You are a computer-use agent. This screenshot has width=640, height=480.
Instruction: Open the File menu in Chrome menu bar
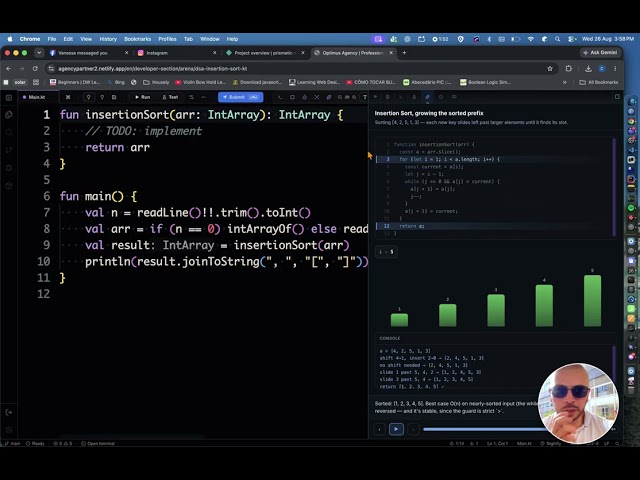pos(52,39)
